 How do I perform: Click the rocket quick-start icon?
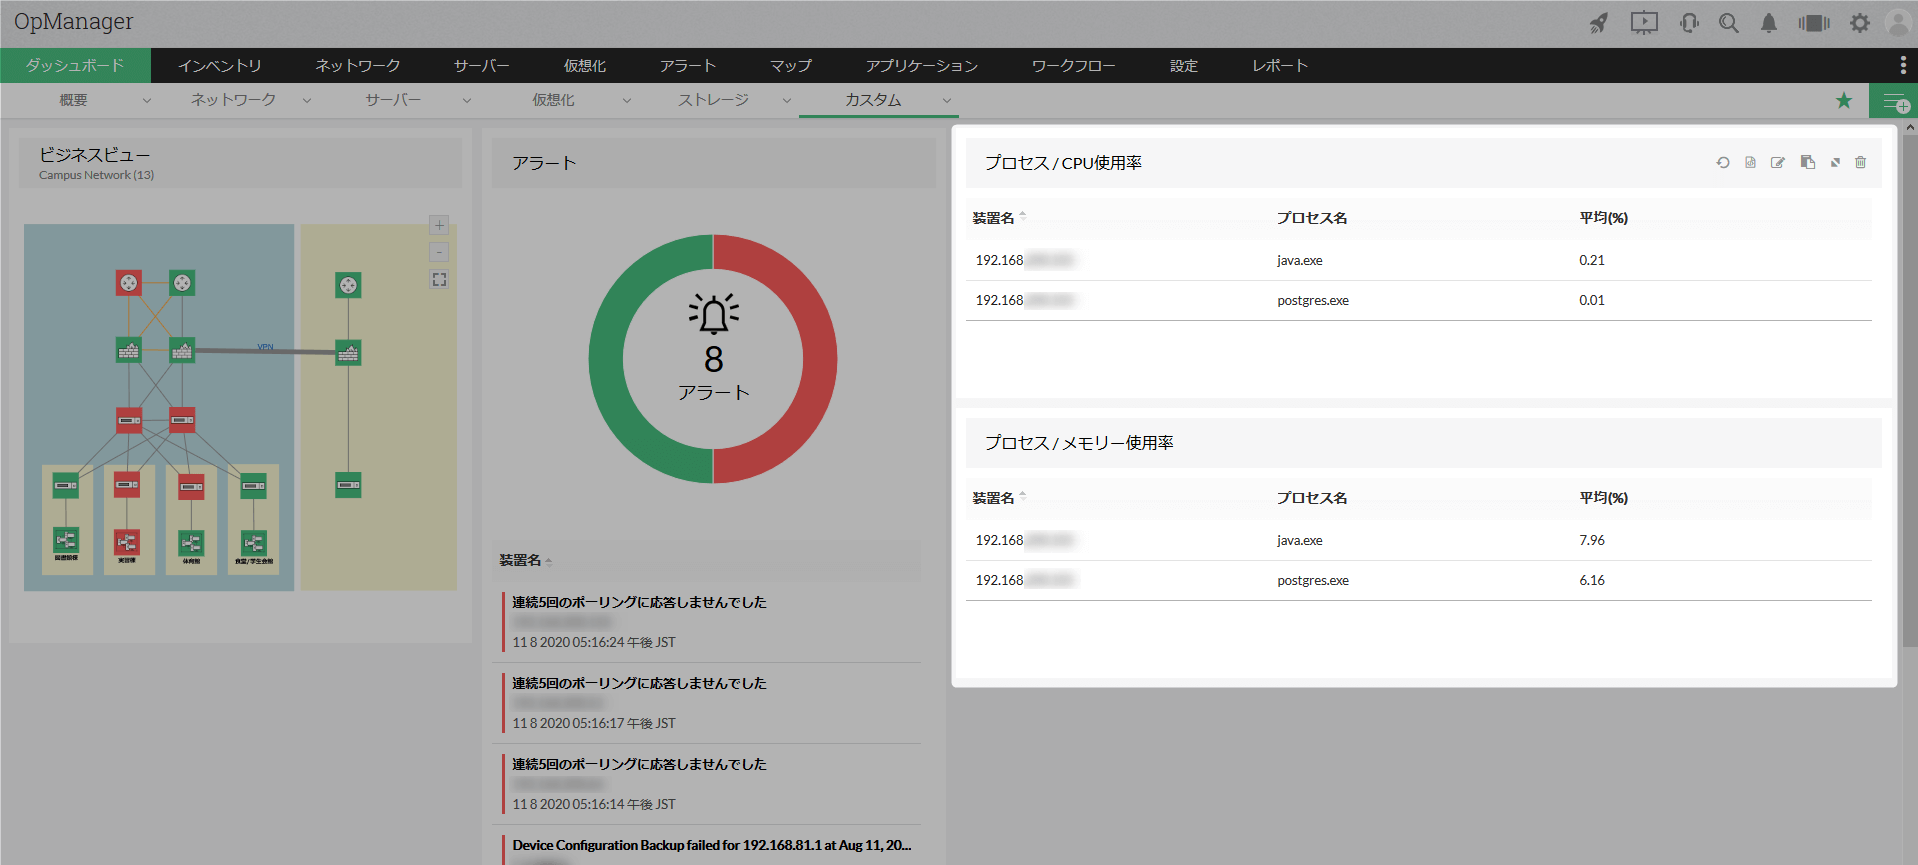1599,23
